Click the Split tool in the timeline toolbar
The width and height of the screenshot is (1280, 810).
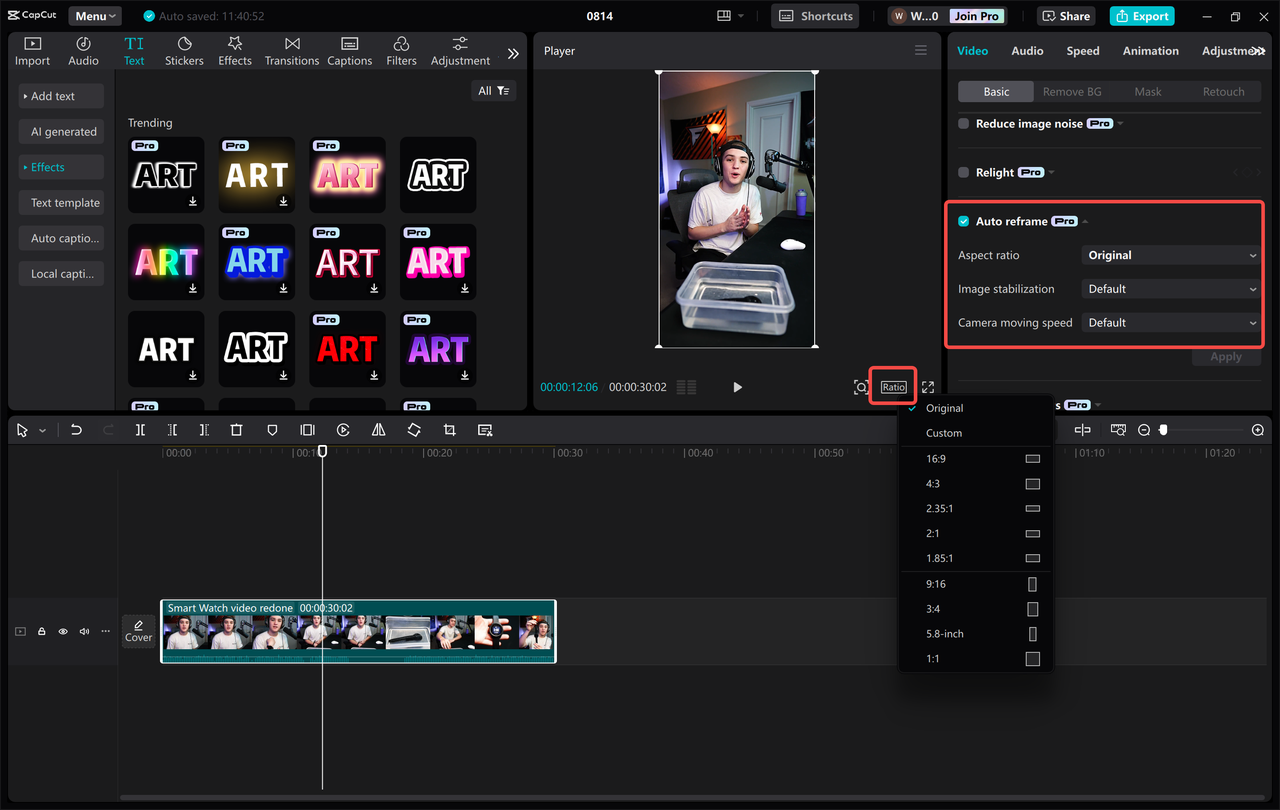point(140,429)
